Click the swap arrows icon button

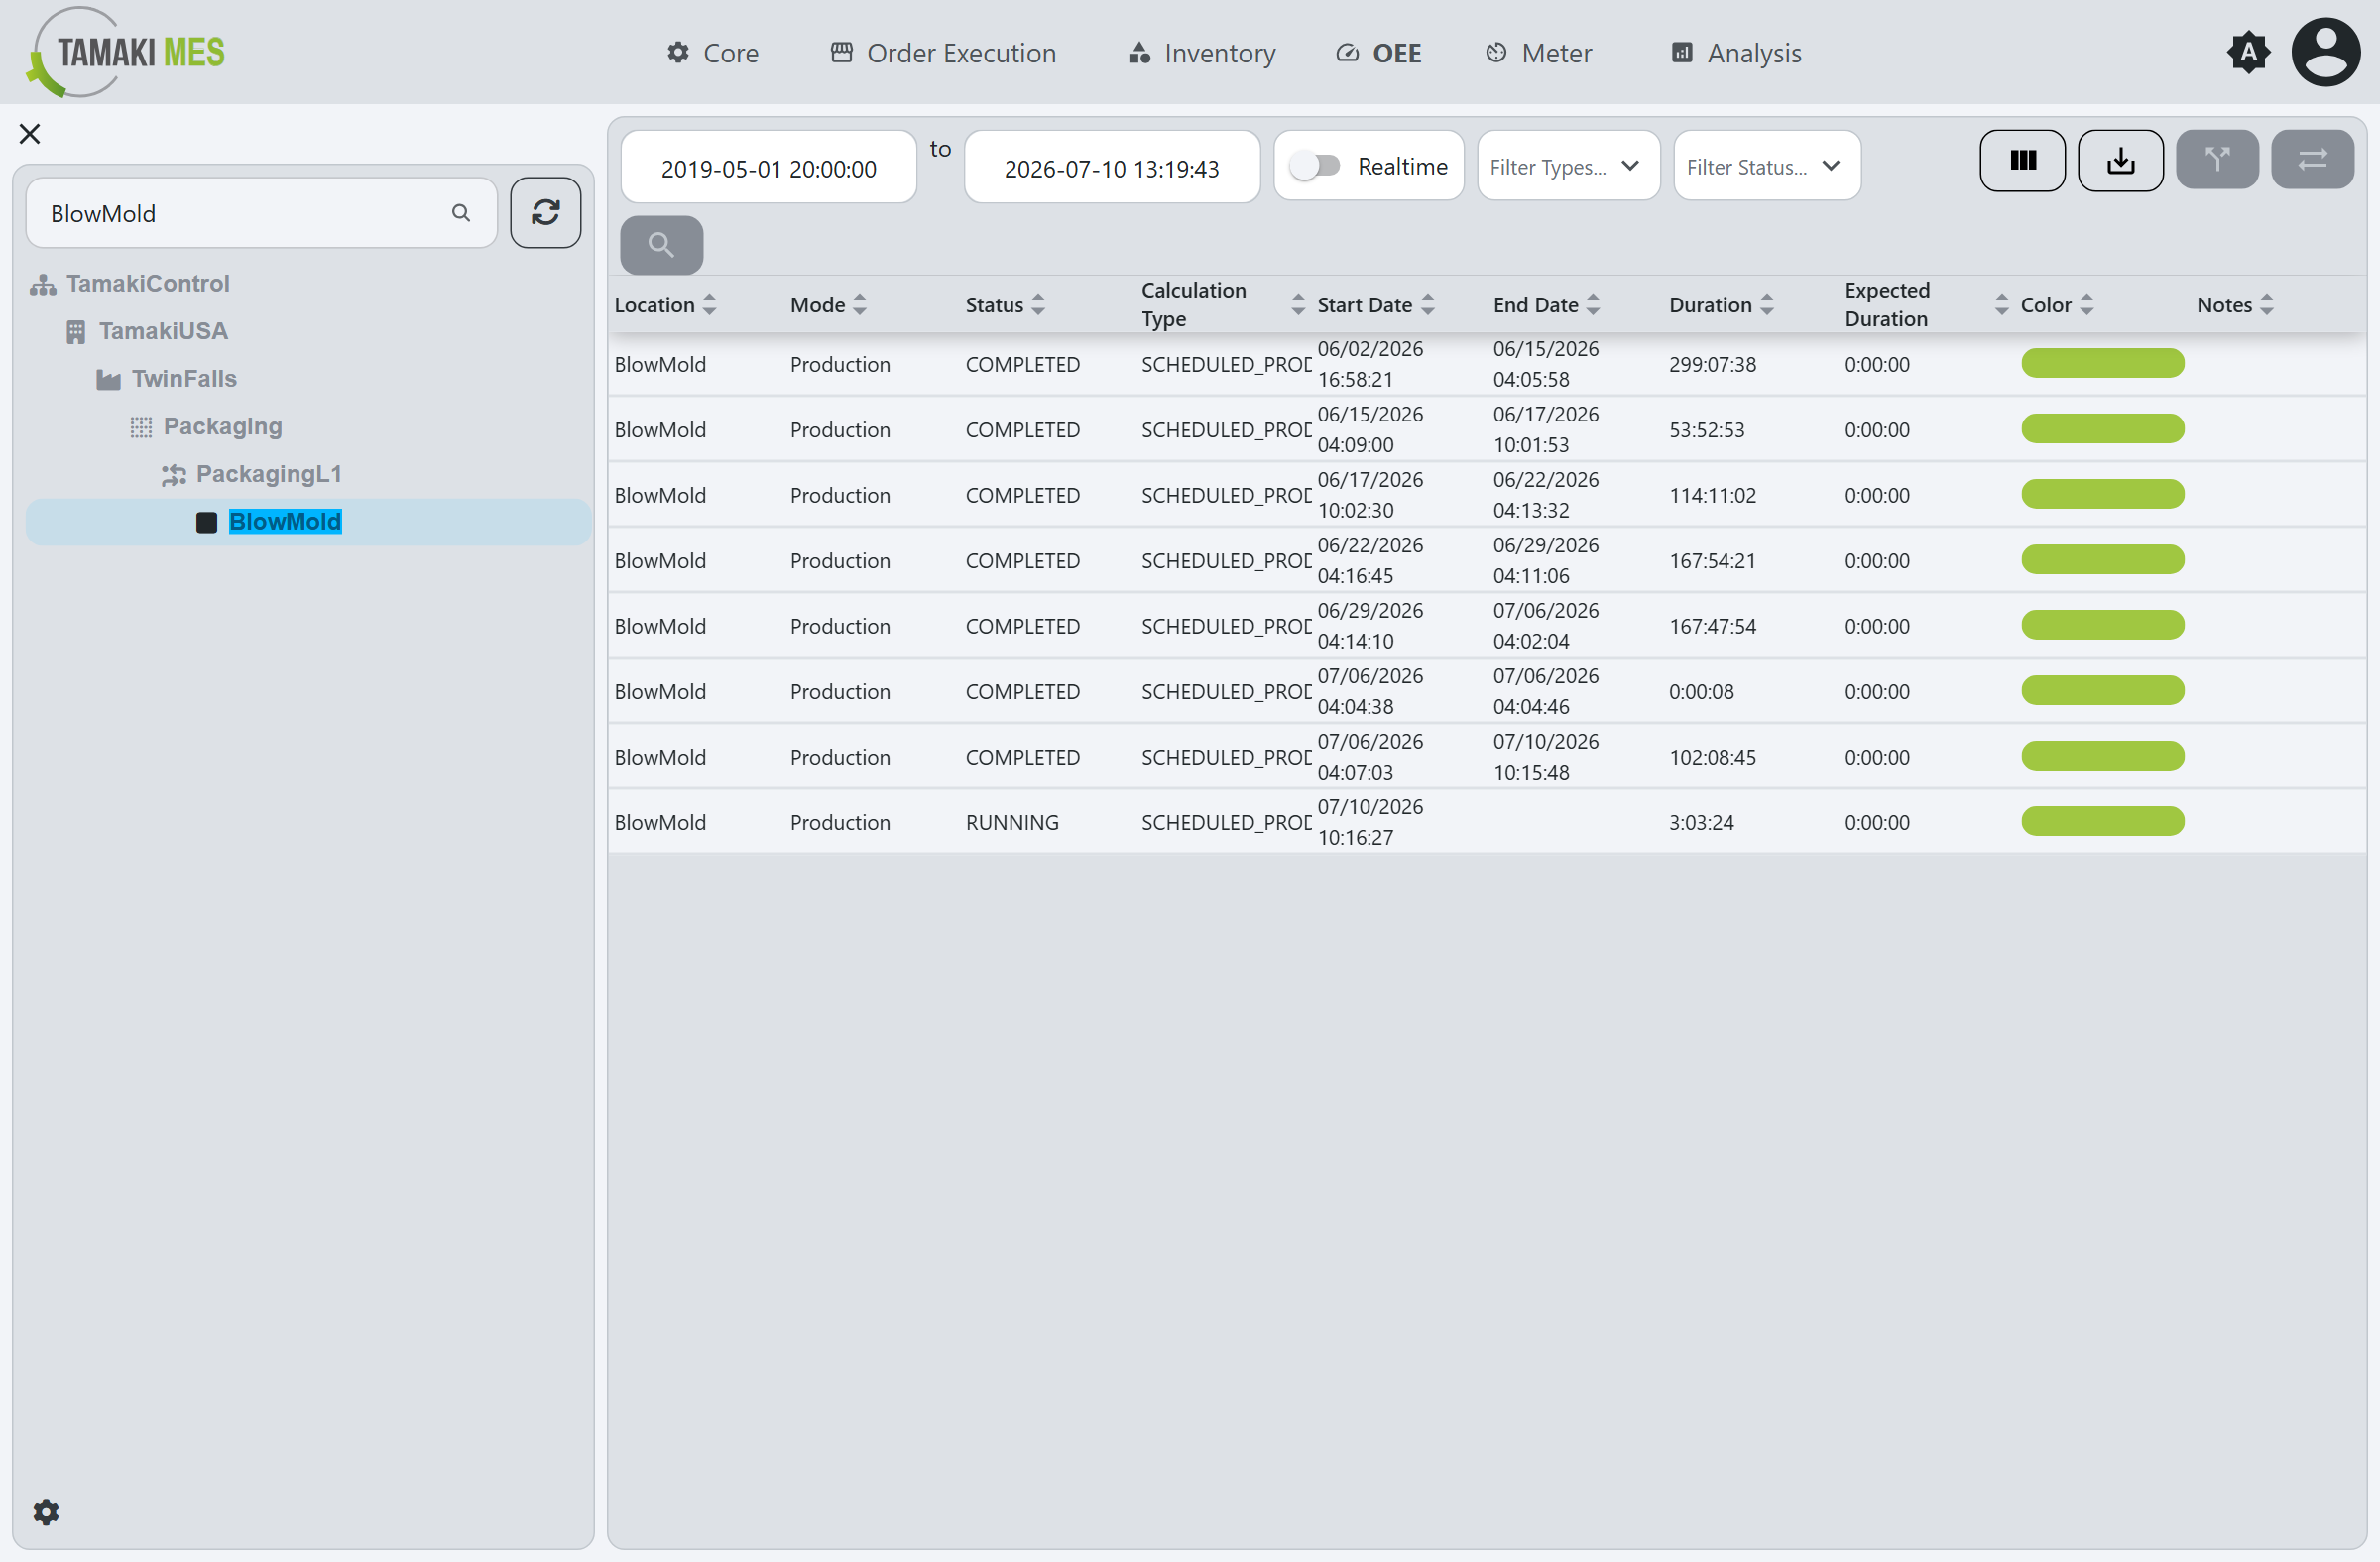point(2312,160)
